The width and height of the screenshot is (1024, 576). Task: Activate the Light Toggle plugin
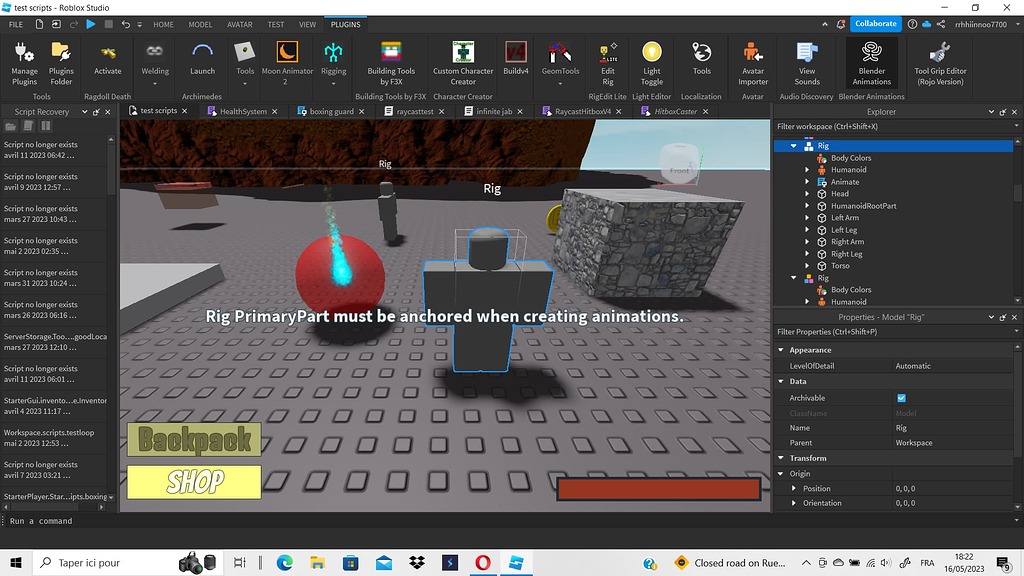(651, 62)
